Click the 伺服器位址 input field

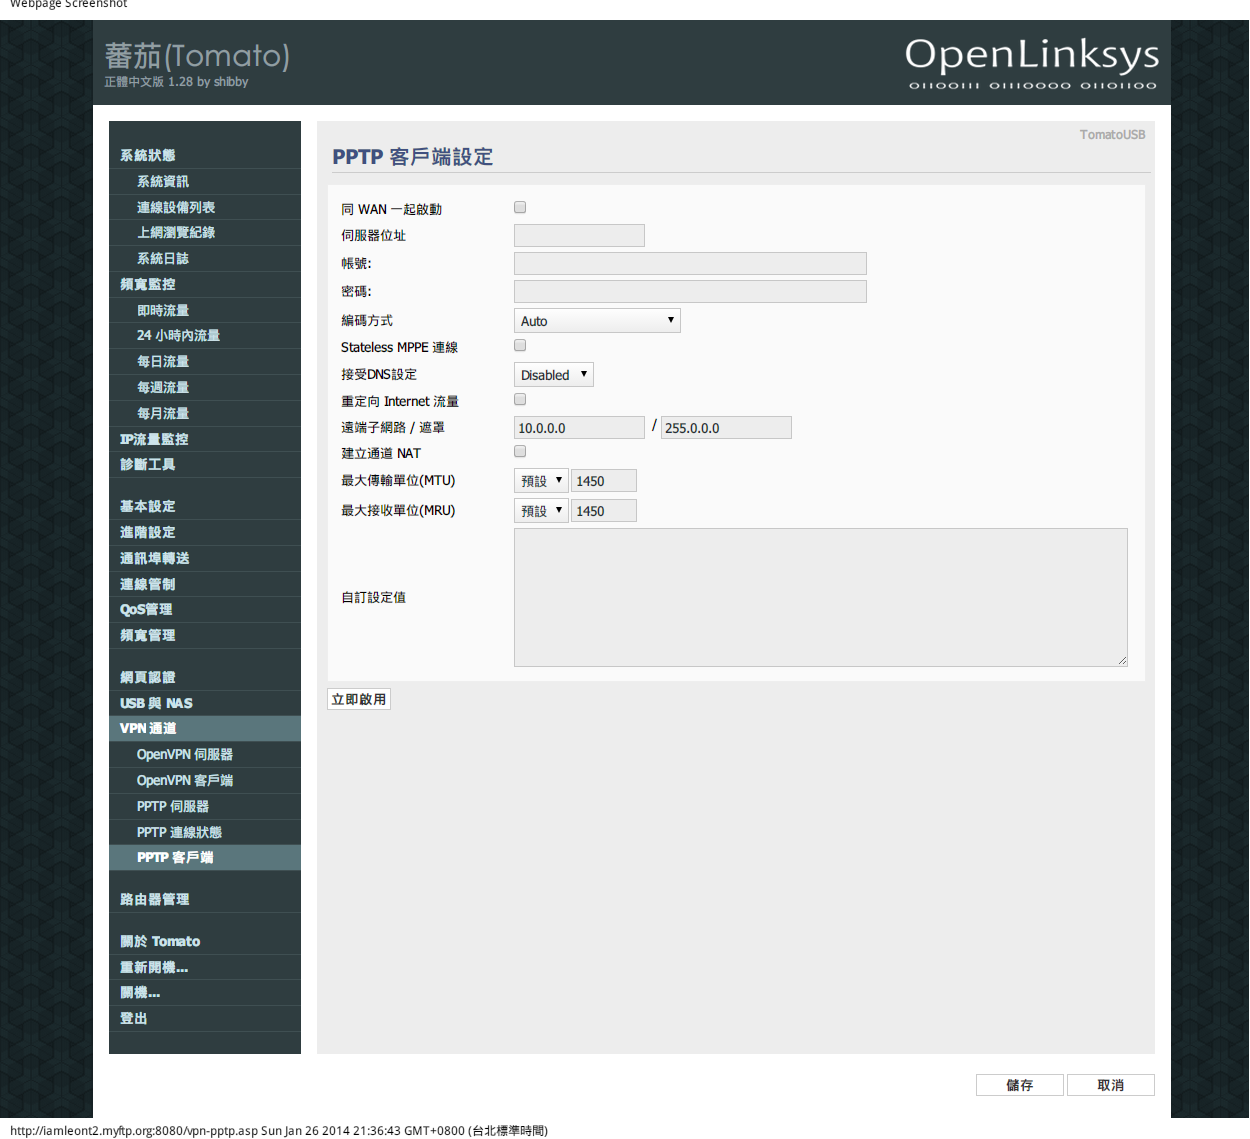(579, 236)
